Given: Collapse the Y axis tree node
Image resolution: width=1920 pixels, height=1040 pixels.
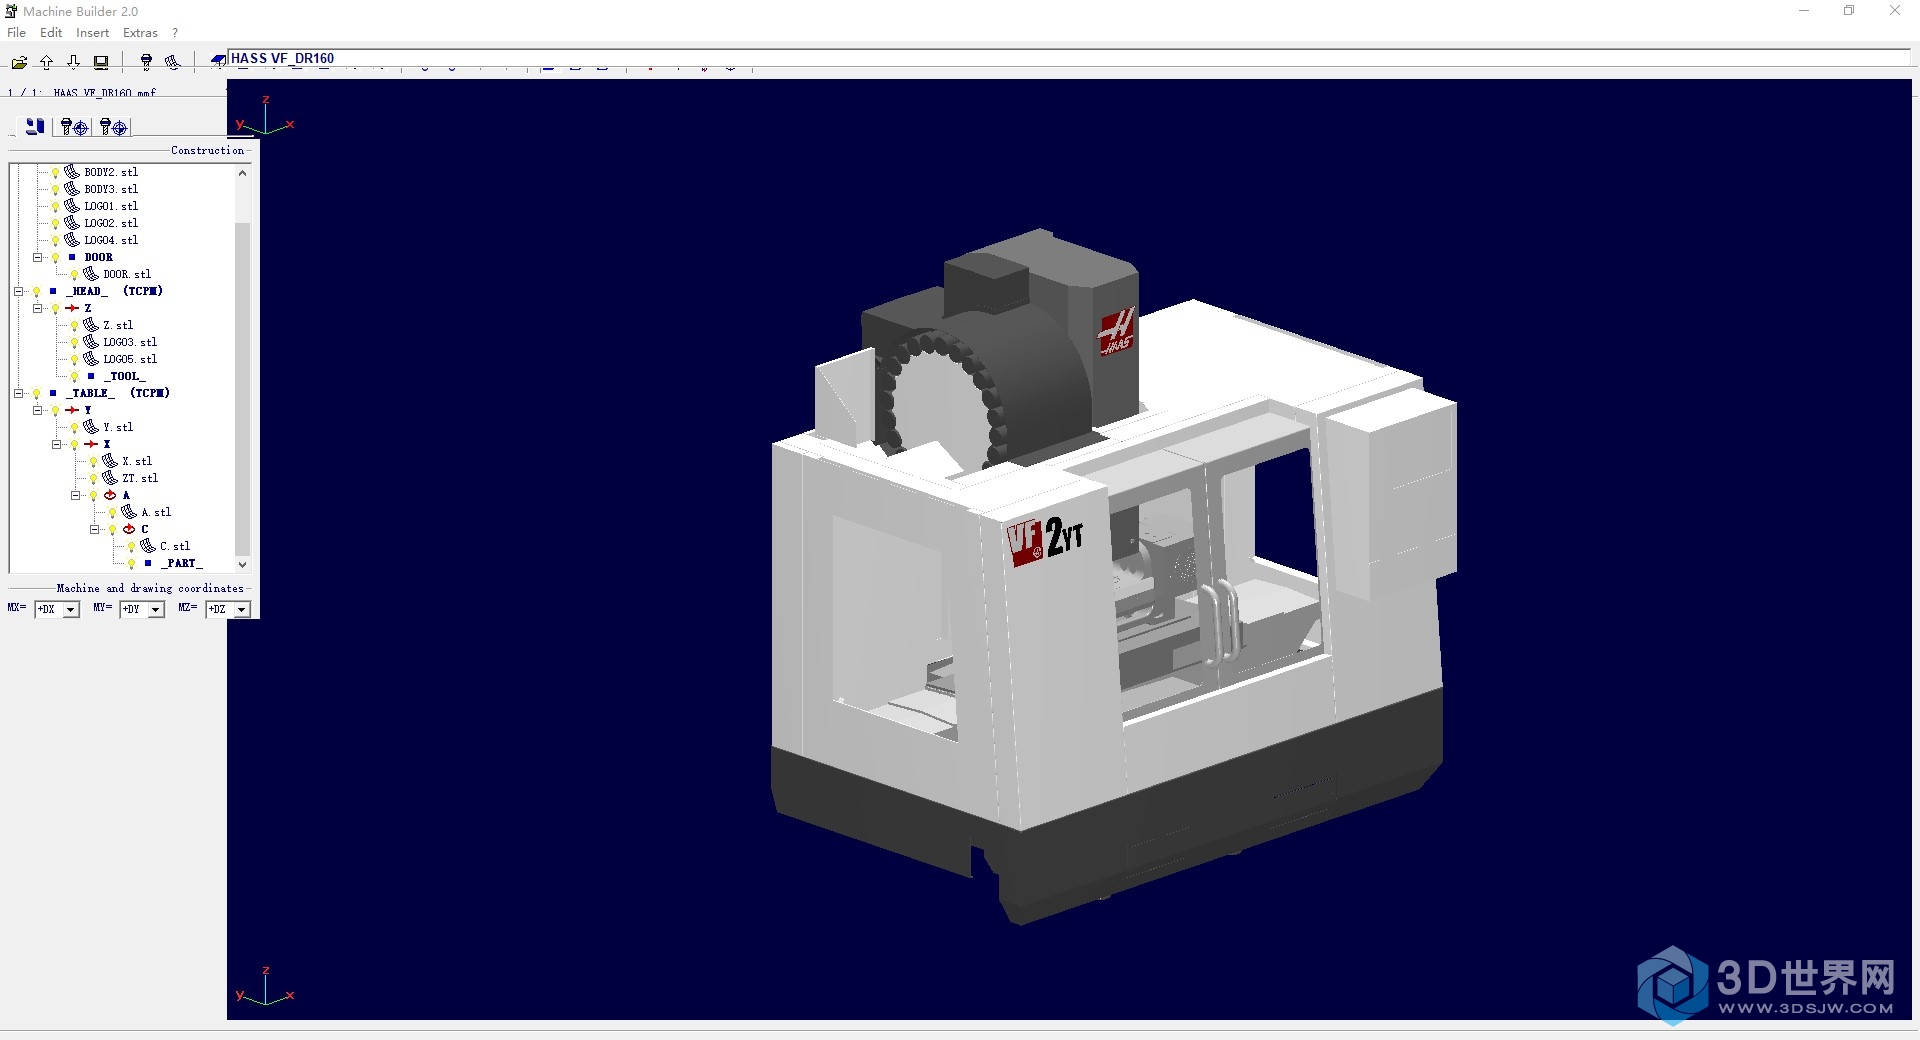Looking at the screenshot, I should (x=37, y=410).
